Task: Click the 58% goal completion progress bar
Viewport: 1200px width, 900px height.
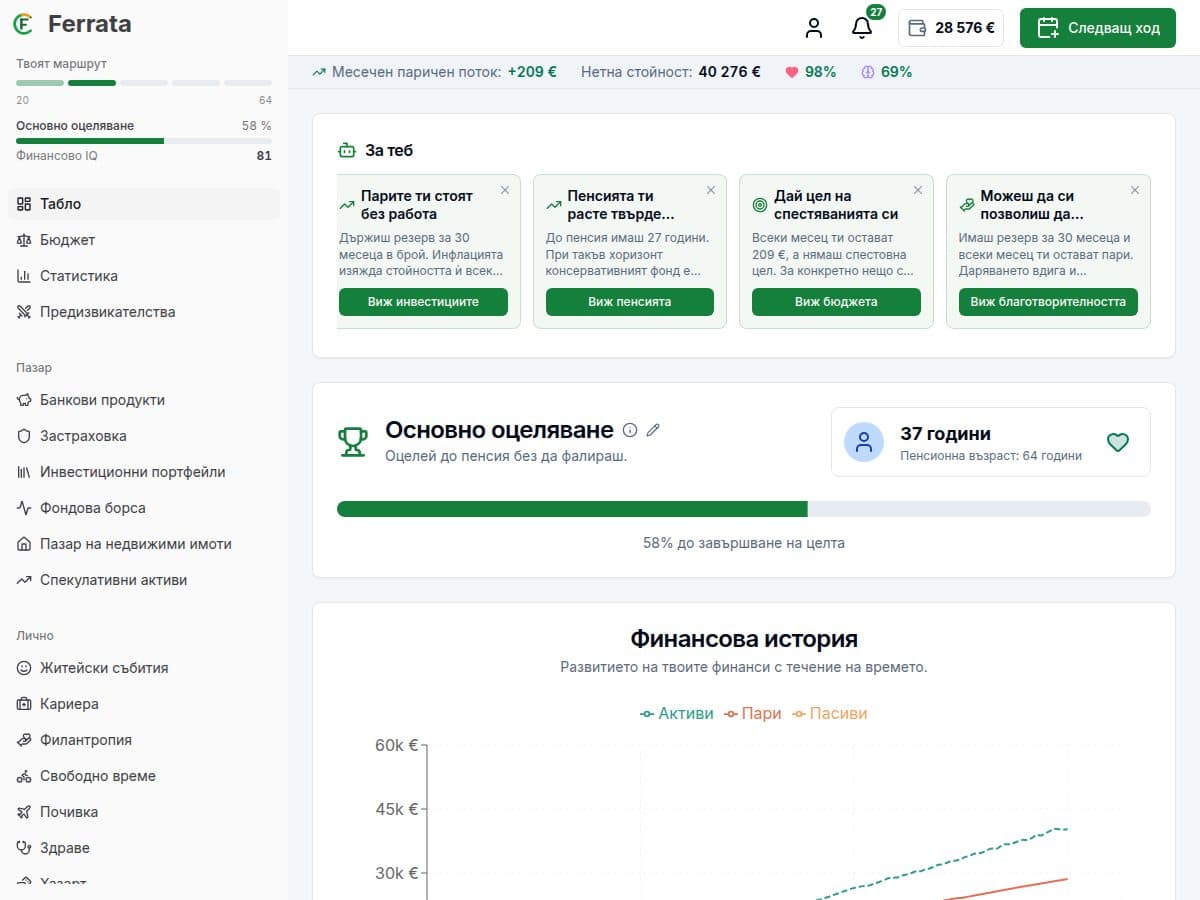Action: [743, 509]
